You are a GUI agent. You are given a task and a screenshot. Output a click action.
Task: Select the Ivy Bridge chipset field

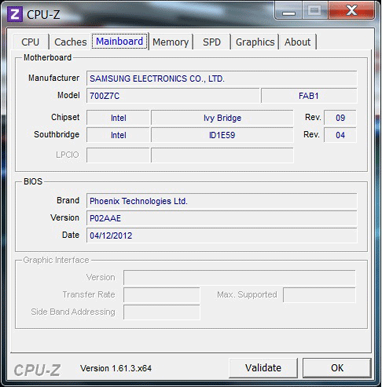222,118
